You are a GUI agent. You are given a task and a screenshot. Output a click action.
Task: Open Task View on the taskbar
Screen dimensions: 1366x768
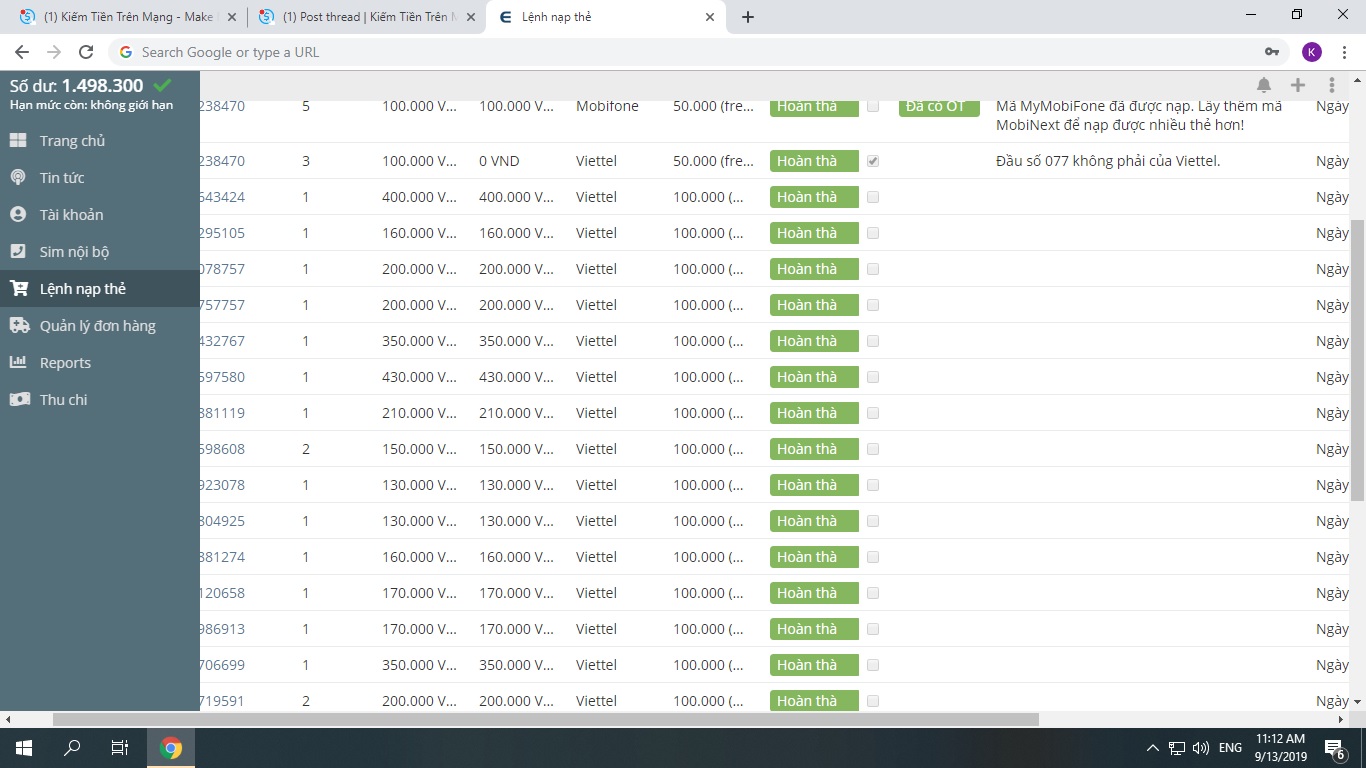pos(120,747)
